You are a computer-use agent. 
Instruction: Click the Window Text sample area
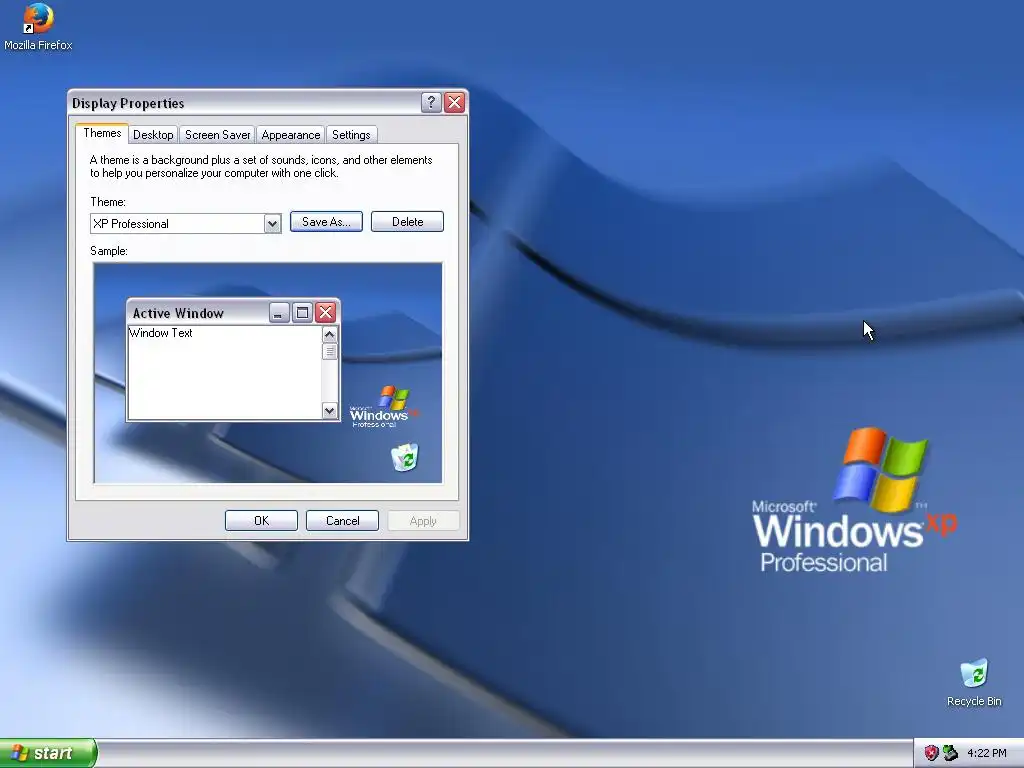(x=225, y=372)
